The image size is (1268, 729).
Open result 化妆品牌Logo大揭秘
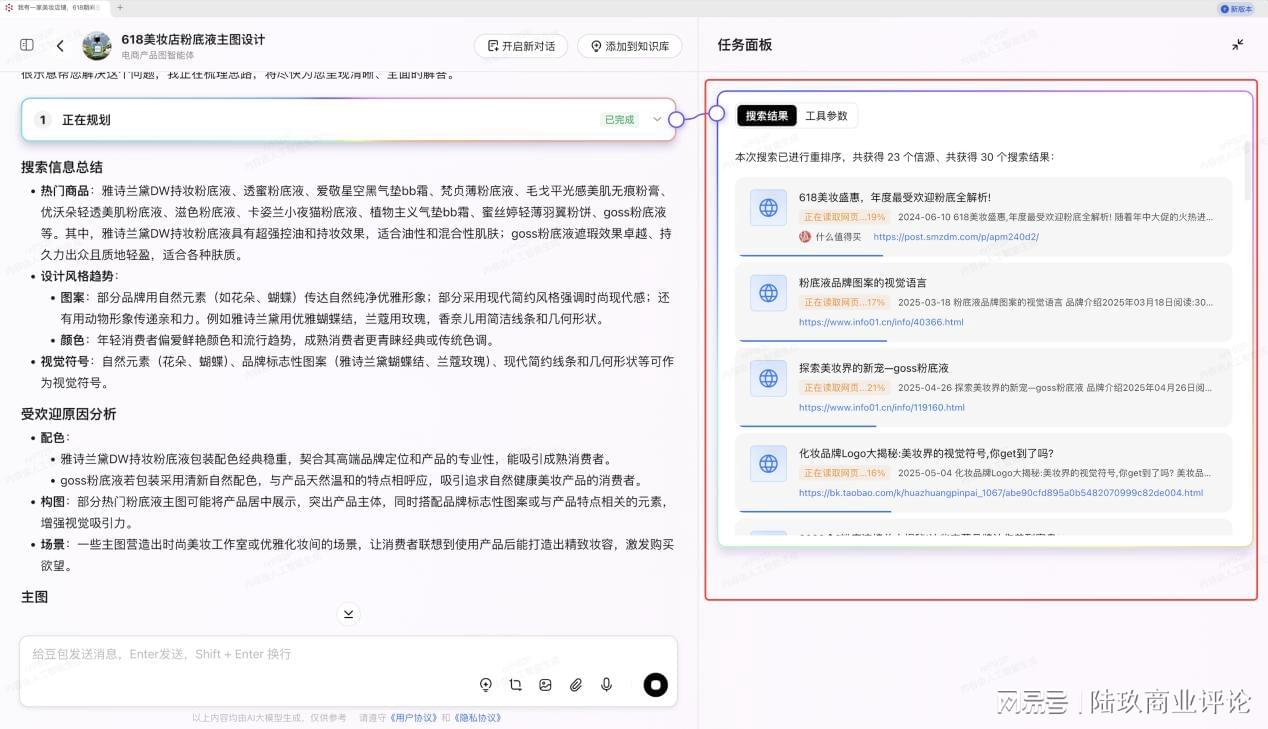click(x=926, y=453)
